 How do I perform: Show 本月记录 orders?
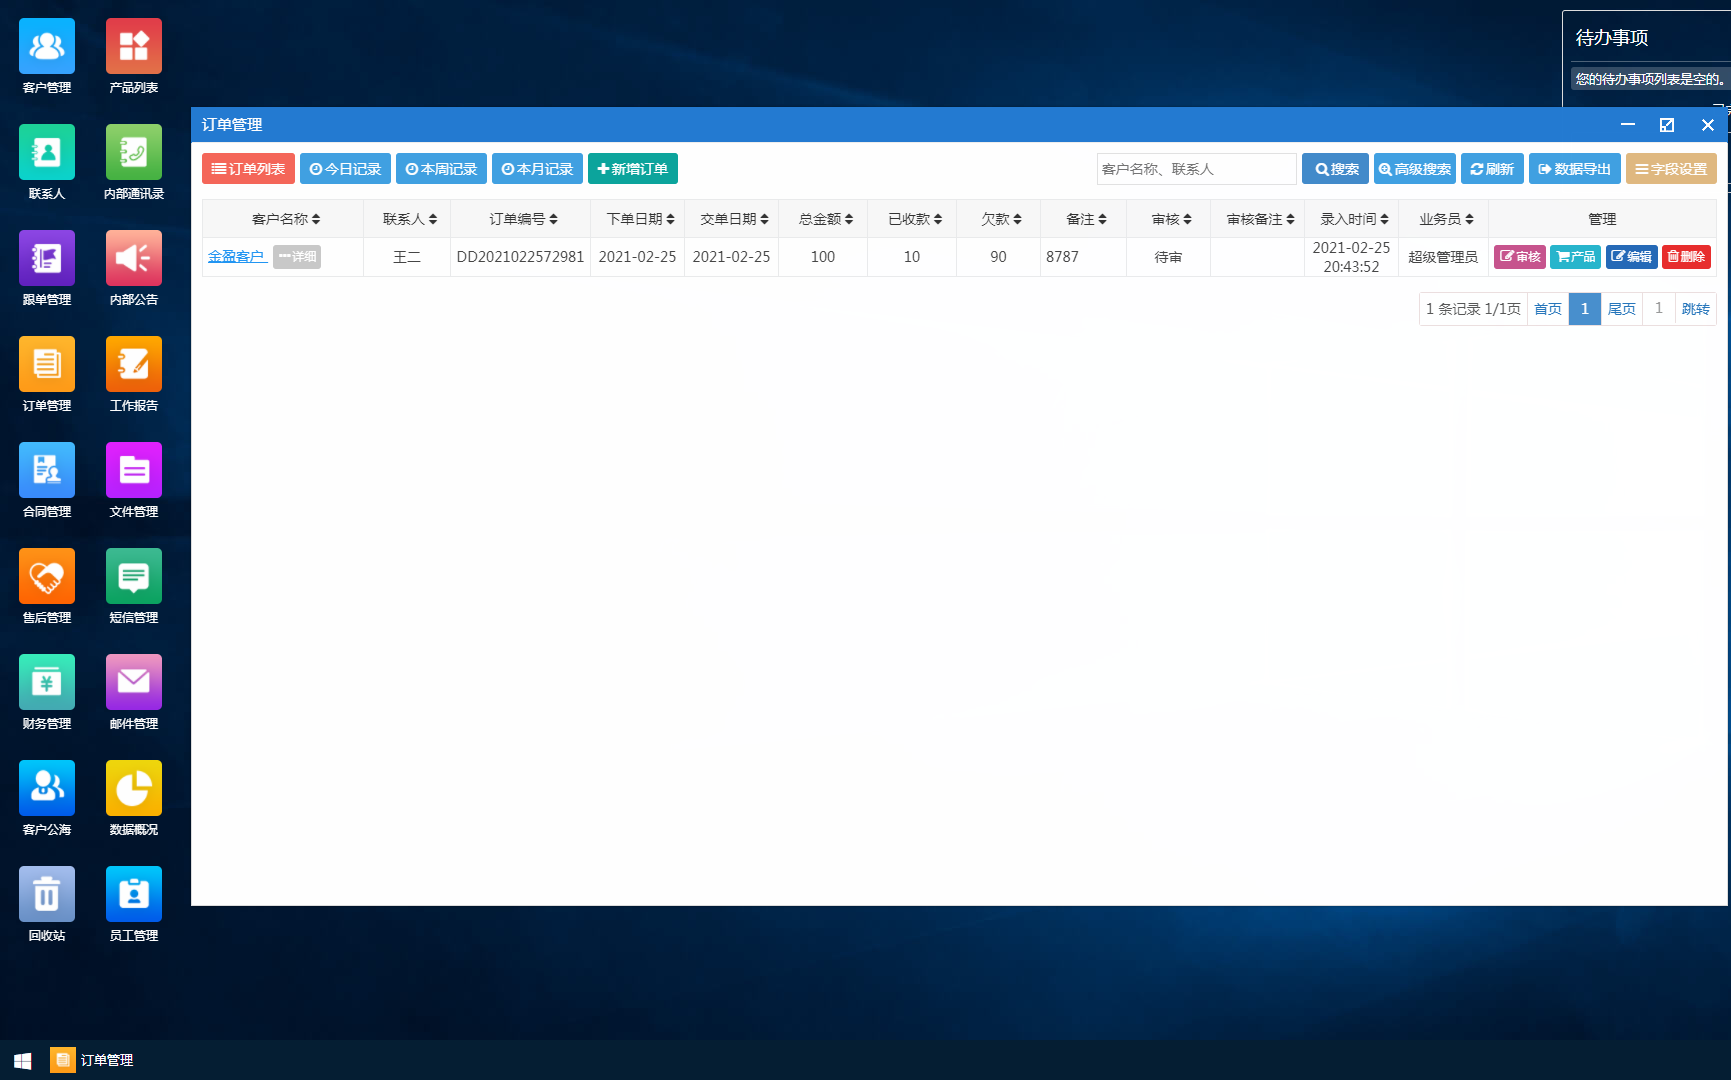537,169
